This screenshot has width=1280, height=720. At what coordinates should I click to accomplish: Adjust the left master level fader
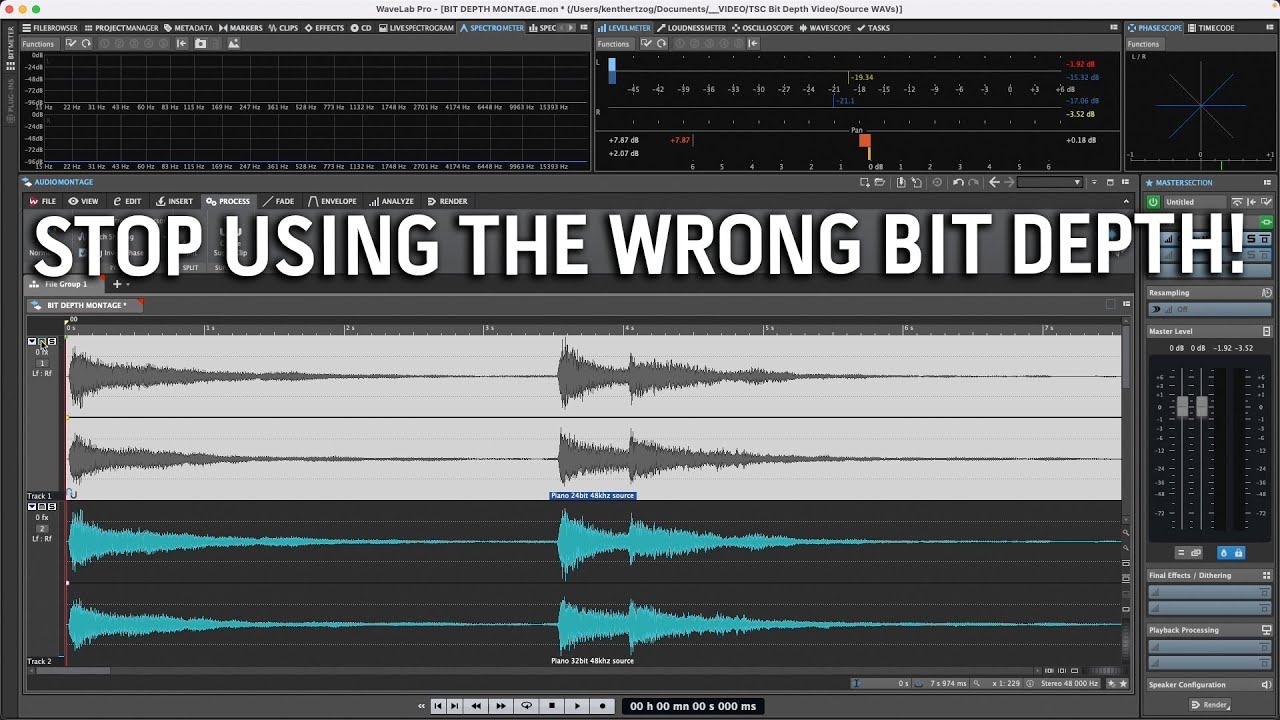pyautogui.click(x=1183, y=406)
